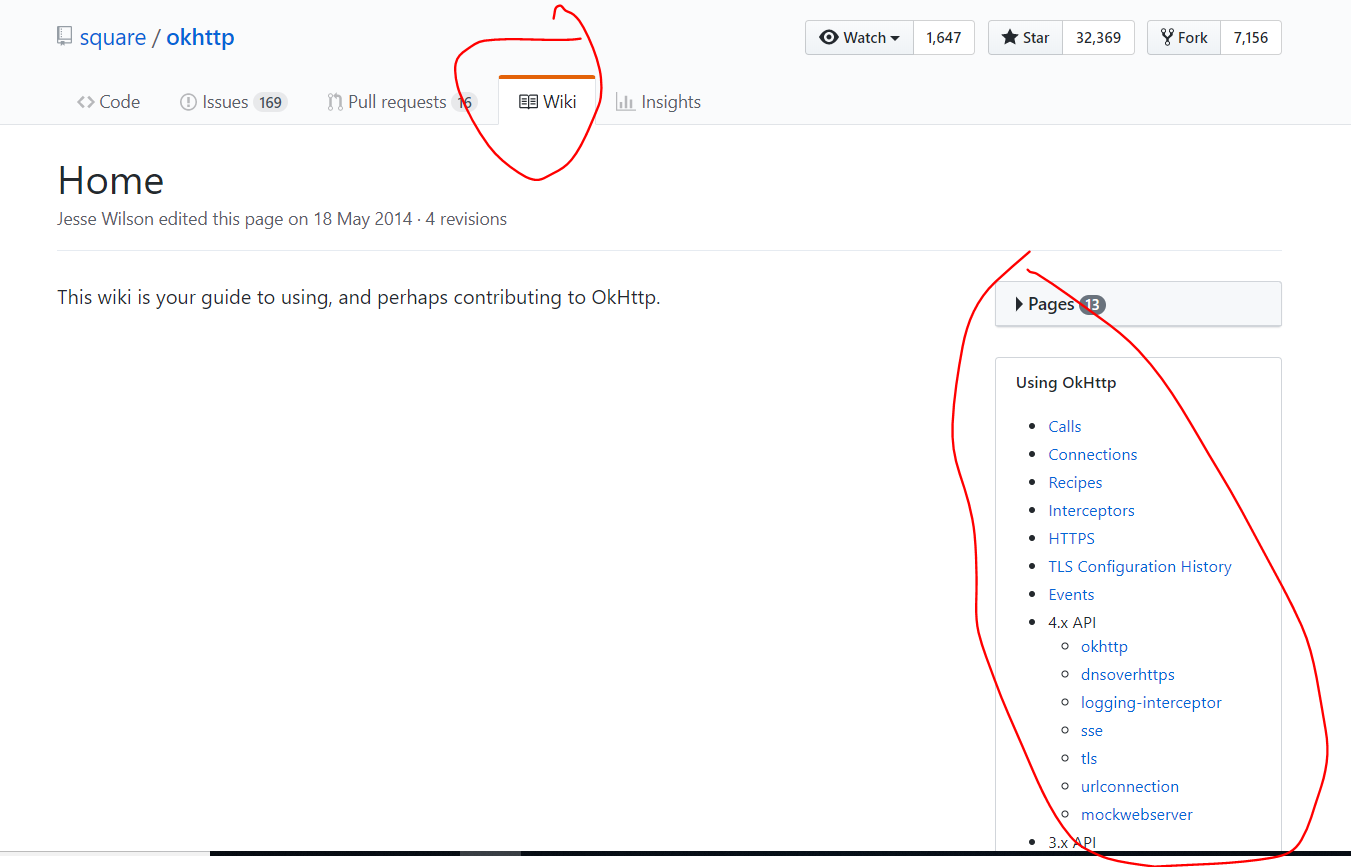Click the eye icon on Watch button
This screenshot has width=1351, height=867.
click(829, 38)
